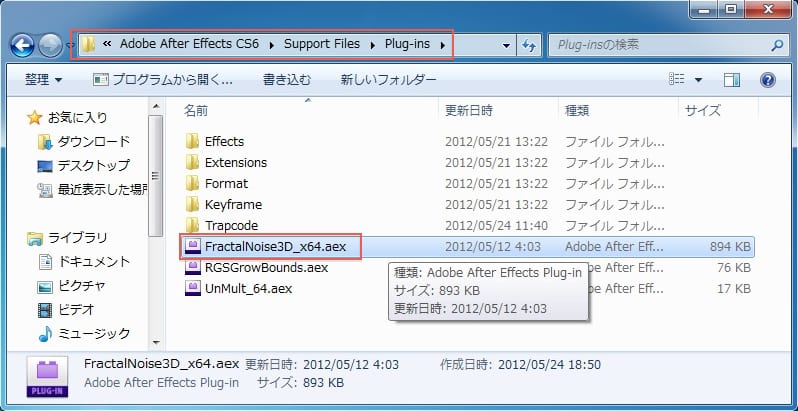
Task: Click the sidebar scrollbar down arrow
Action: pos(156,342)
